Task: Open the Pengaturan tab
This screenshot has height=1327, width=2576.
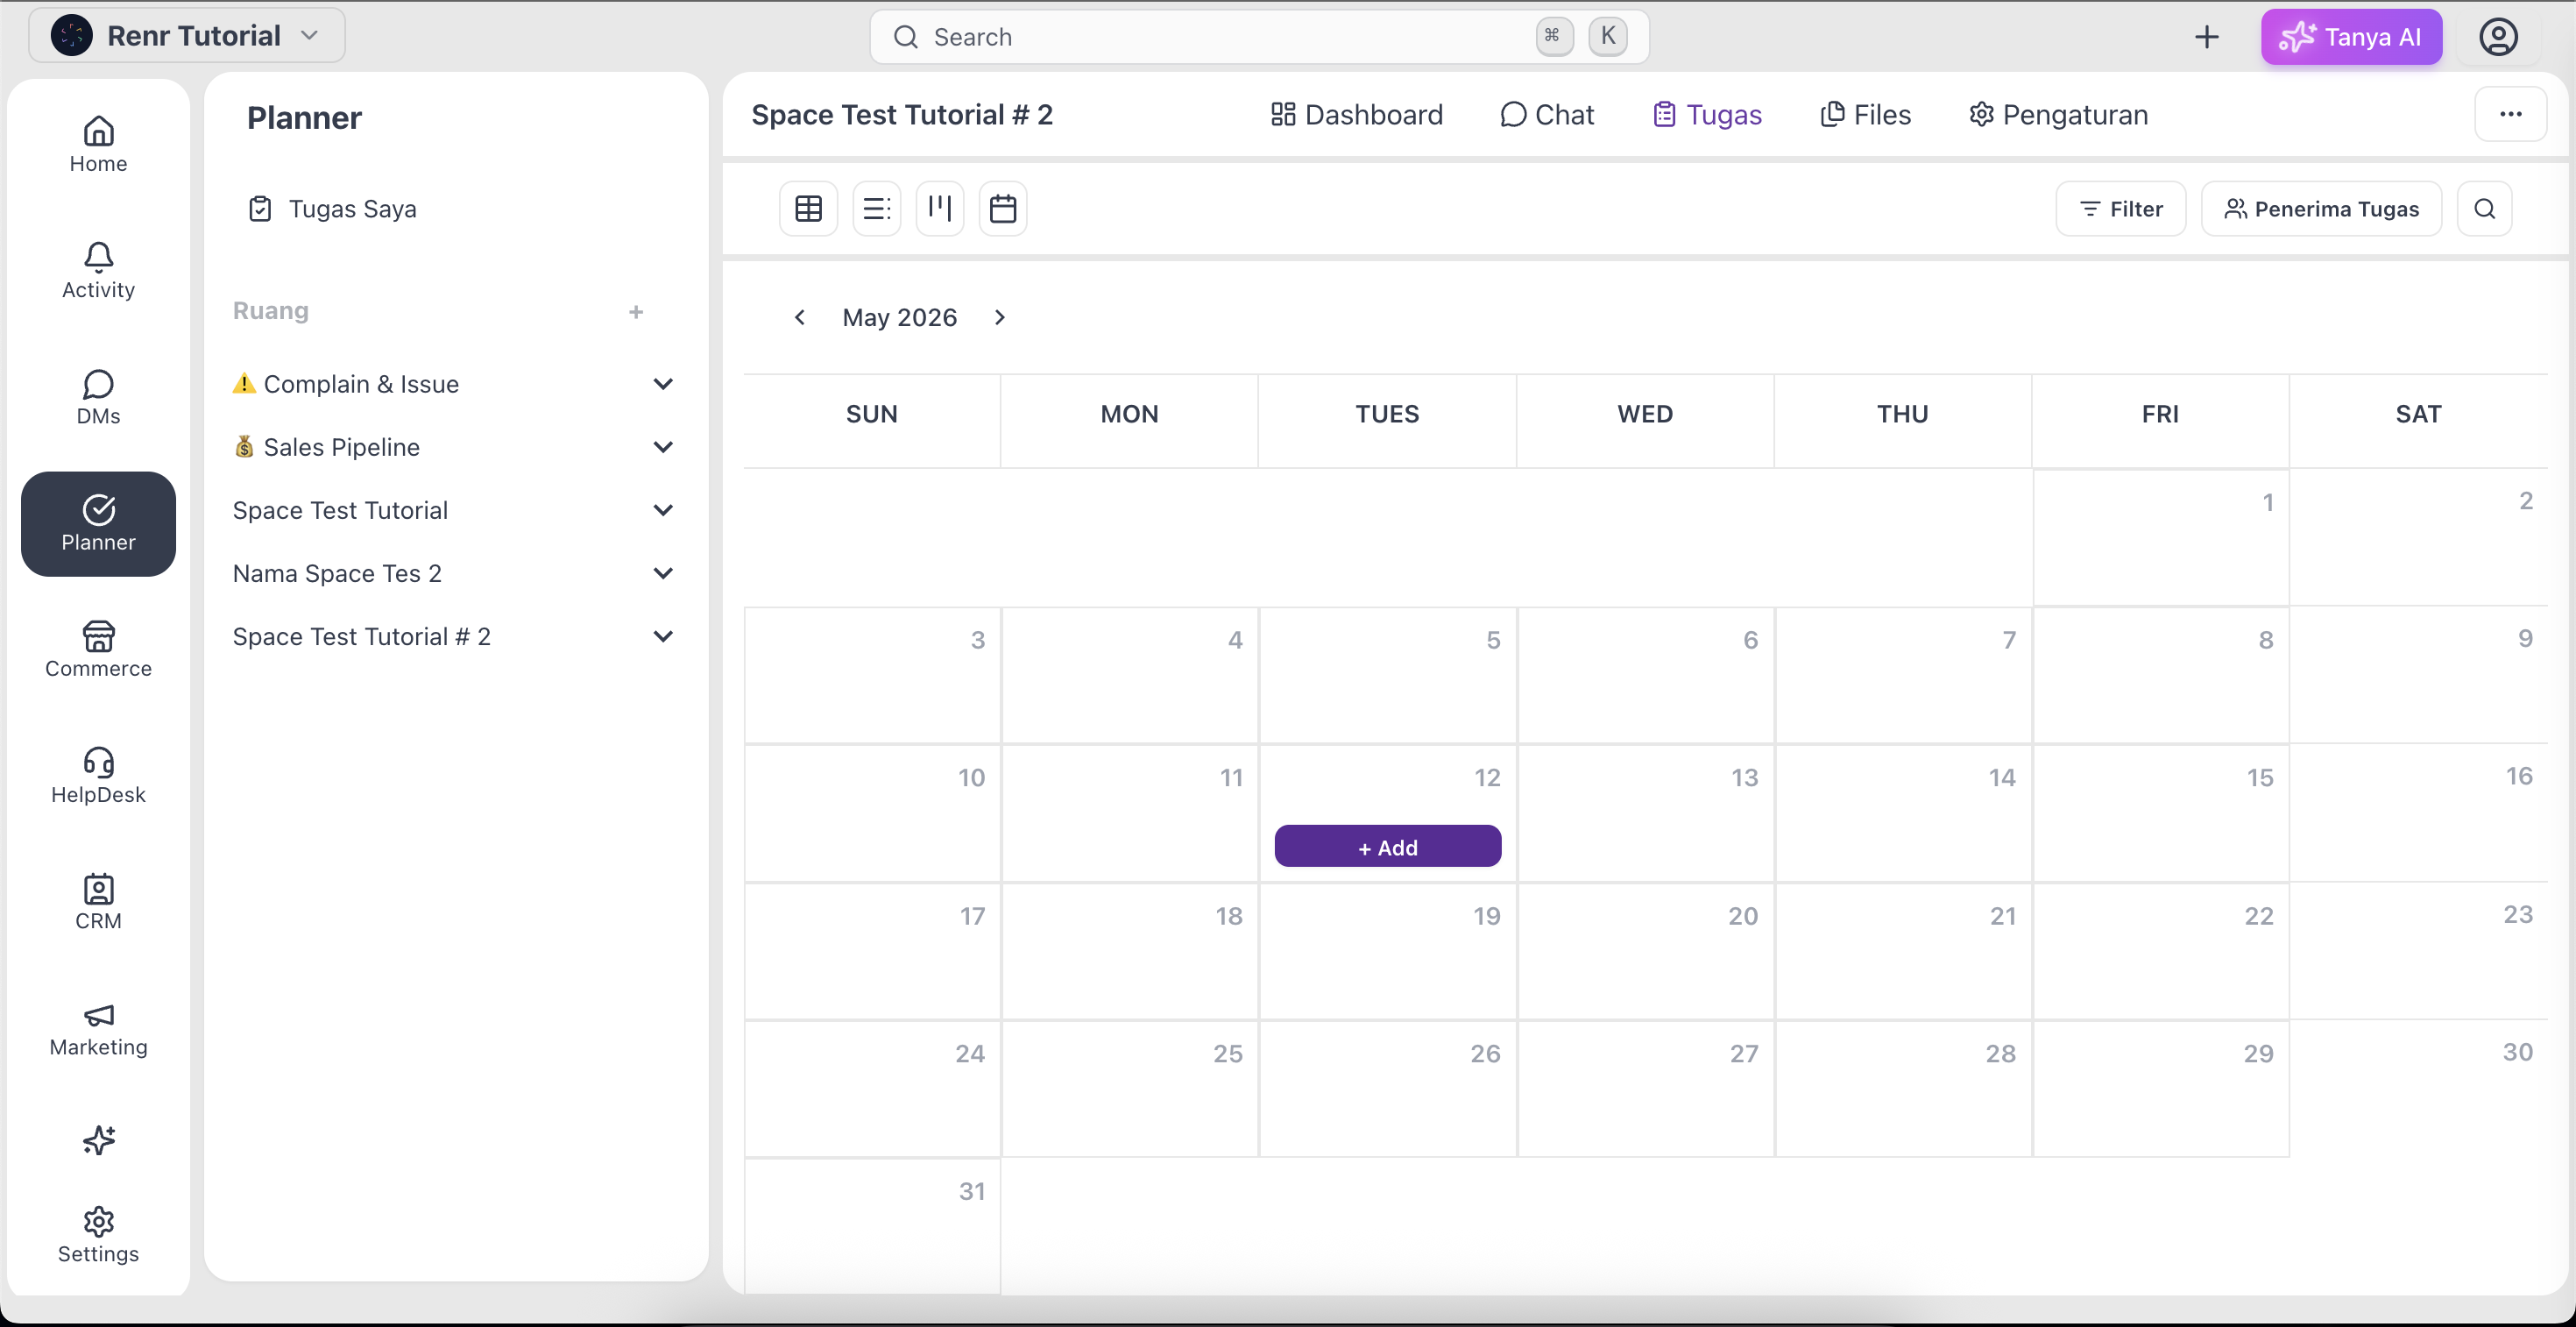Action: coord(2058,115)
